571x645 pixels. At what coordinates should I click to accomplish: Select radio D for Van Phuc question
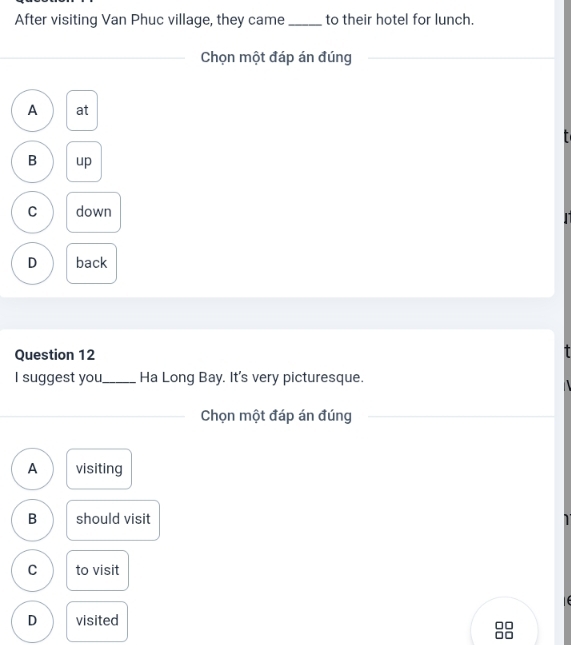32,263
